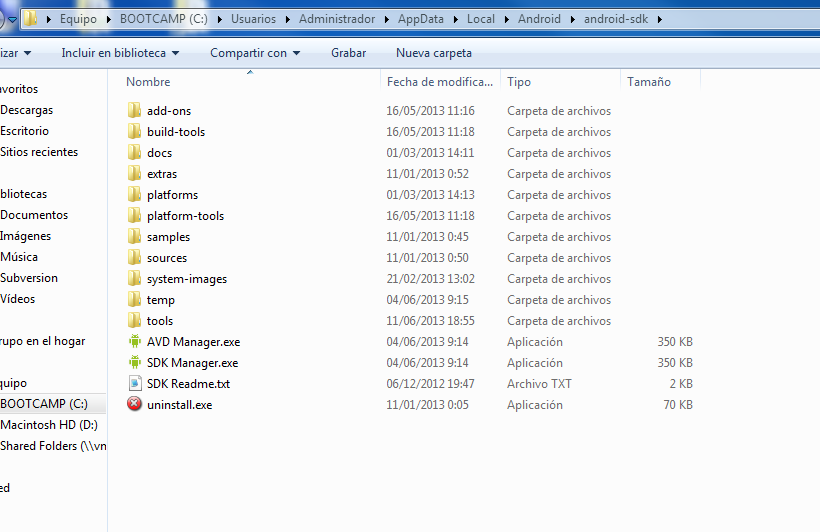Open Sitios recientes in sidebar
Viewport: 820px width, 532px height.
point(39,152)
